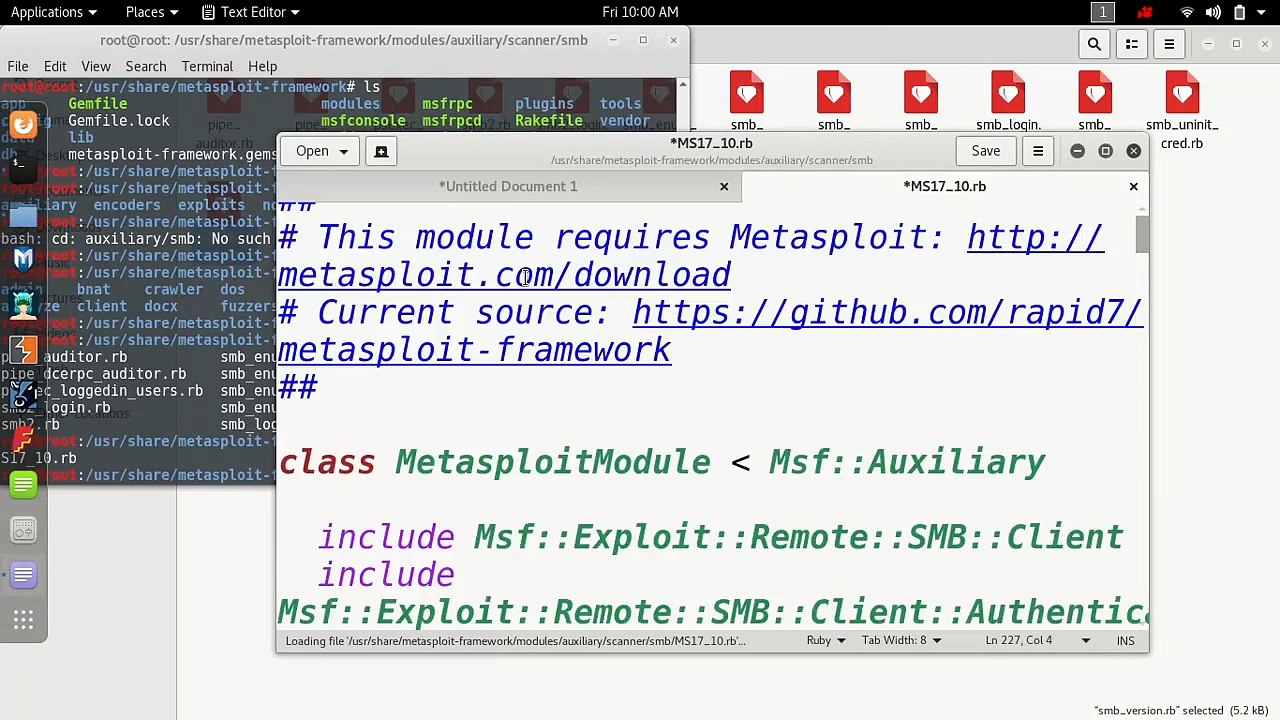The height and width of the screenshot is (720, 1280).
Task: Toggle list view in file manager
Action: tap(1132, 44)
